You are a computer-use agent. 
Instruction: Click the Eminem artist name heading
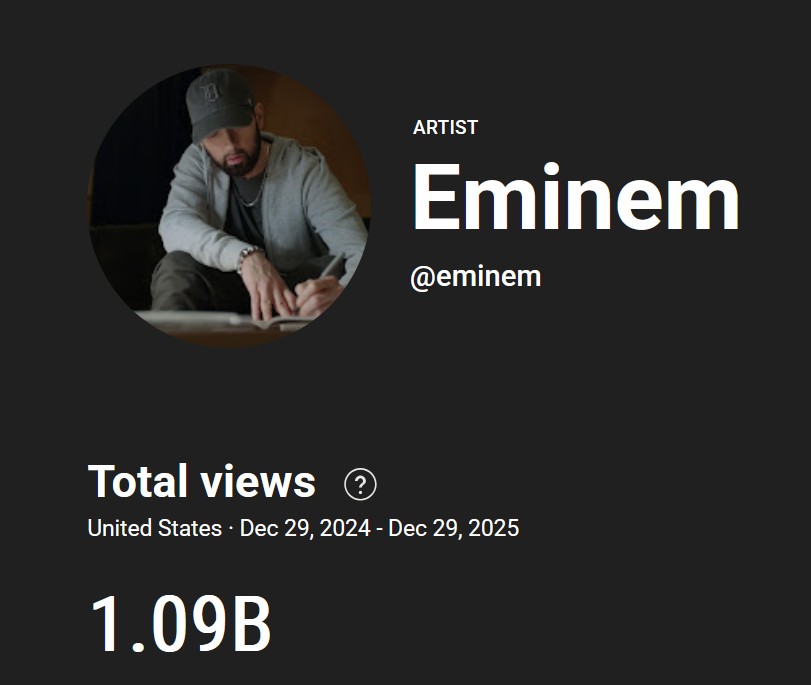pos(575,197)
